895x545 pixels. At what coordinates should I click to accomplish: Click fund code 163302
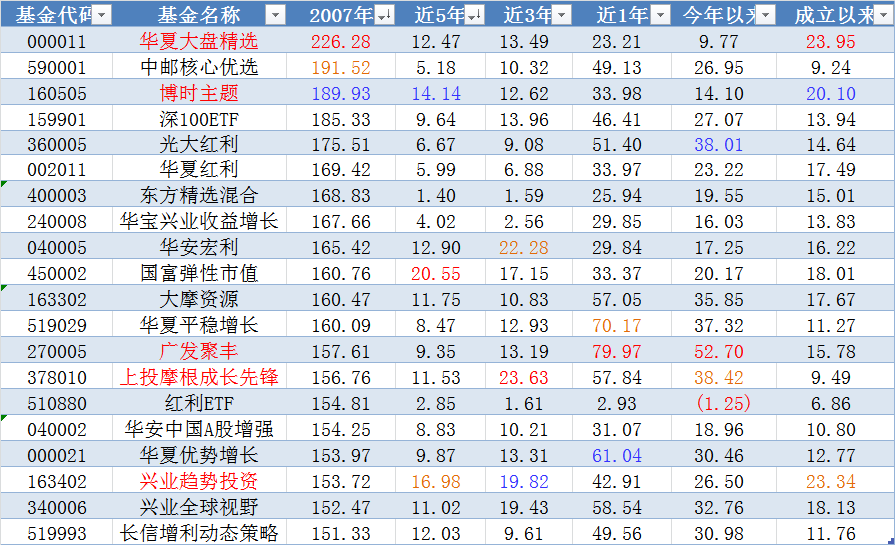click(57, 300)
